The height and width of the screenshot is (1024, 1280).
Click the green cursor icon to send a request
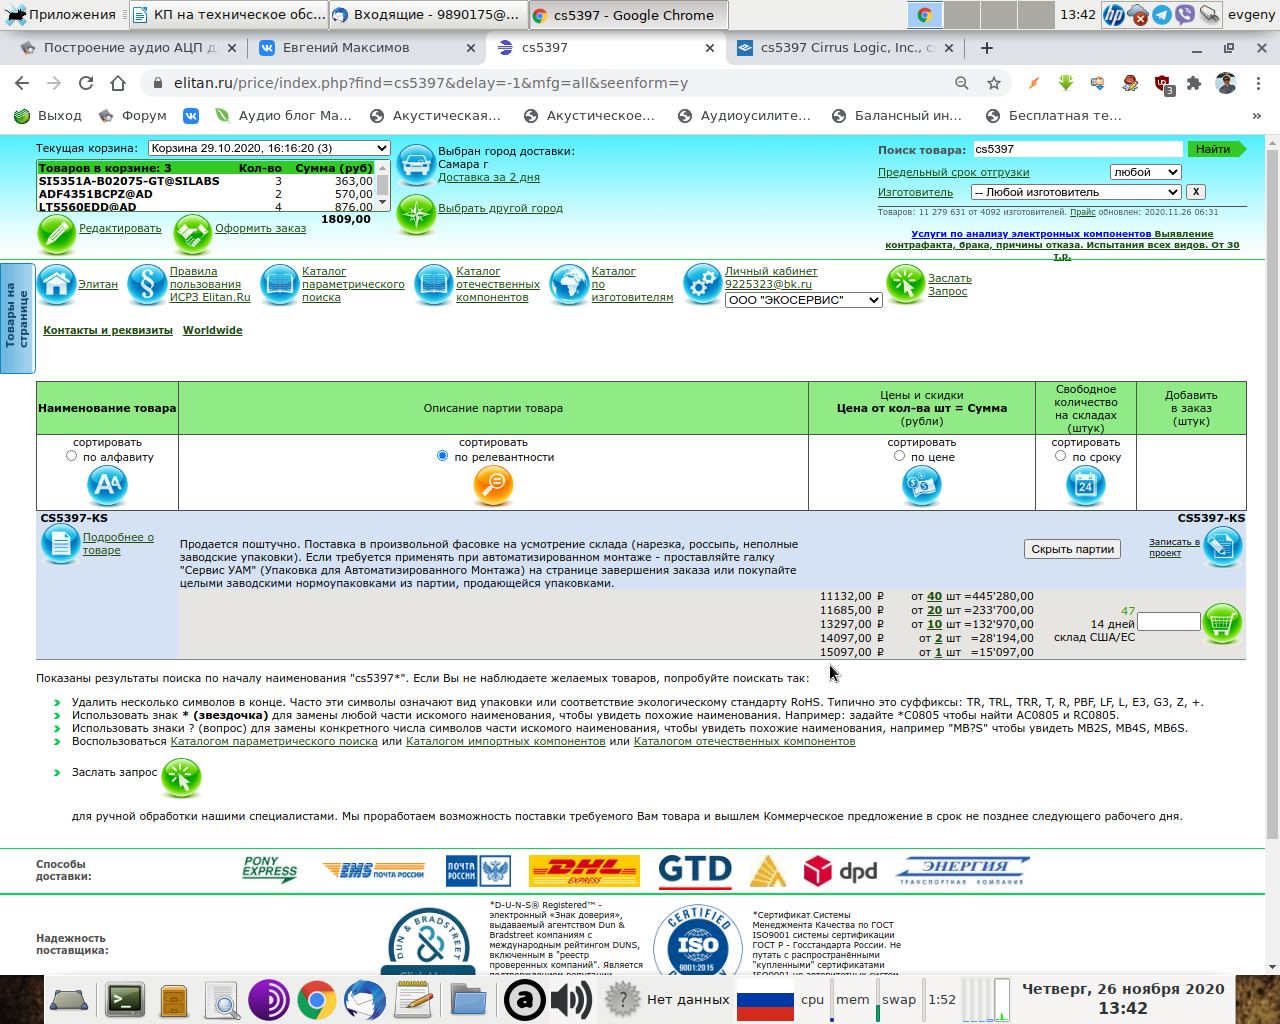(x=906, y=284)
